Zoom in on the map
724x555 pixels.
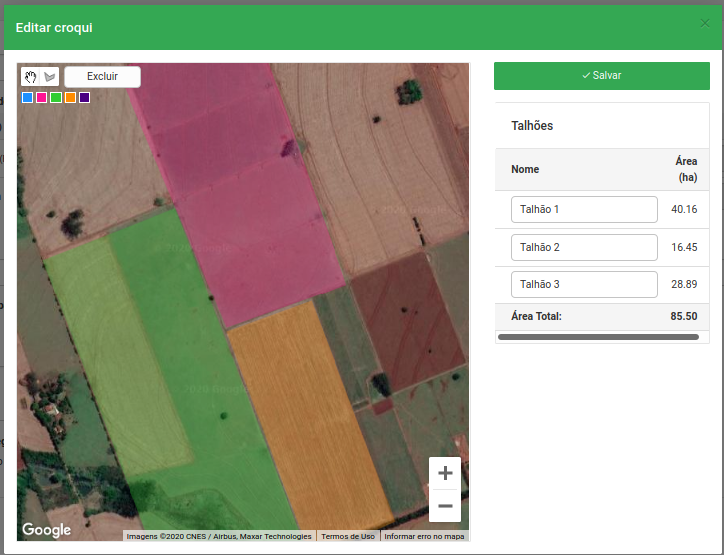tap(445, 473)
